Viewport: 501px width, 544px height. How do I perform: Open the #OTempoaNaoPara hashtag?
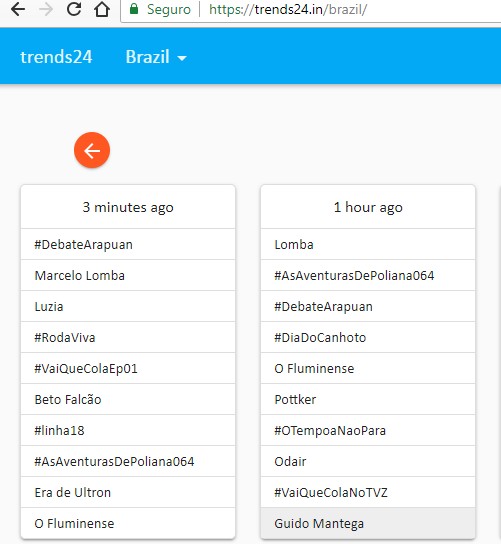368,430
